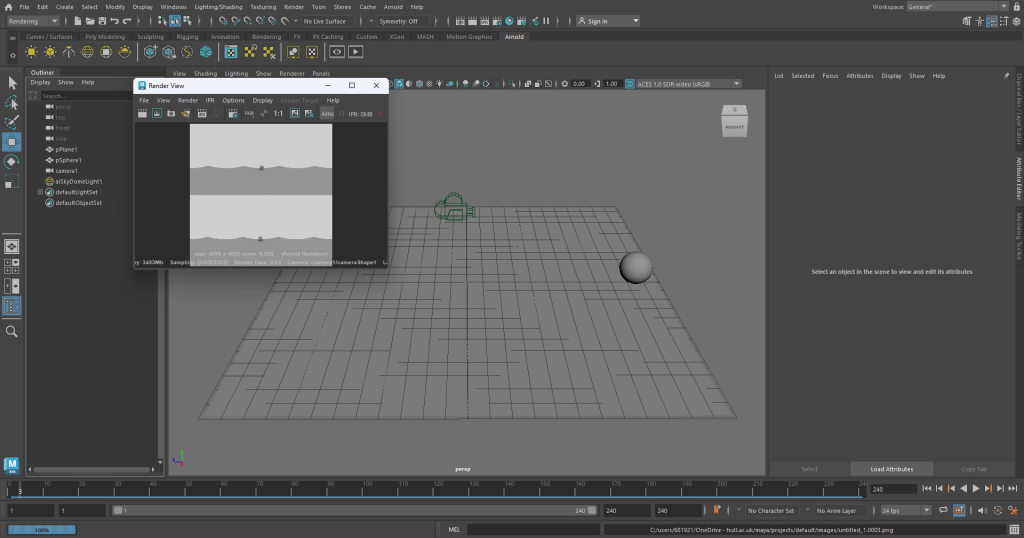The width and height of the screenshot is (1024, 538).
Task: Expand the defaultLightSet node in Outliner
Action: pyautogui.click(x=40, y=192)
